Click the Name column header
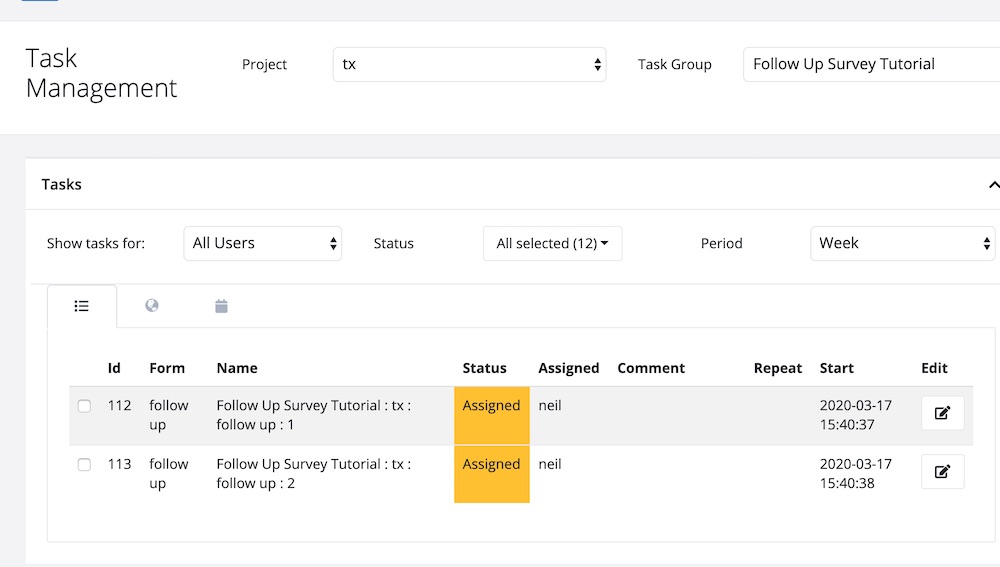Image resolution: width=1000 pixels, height=567 pixels. (x=237, y=368)
